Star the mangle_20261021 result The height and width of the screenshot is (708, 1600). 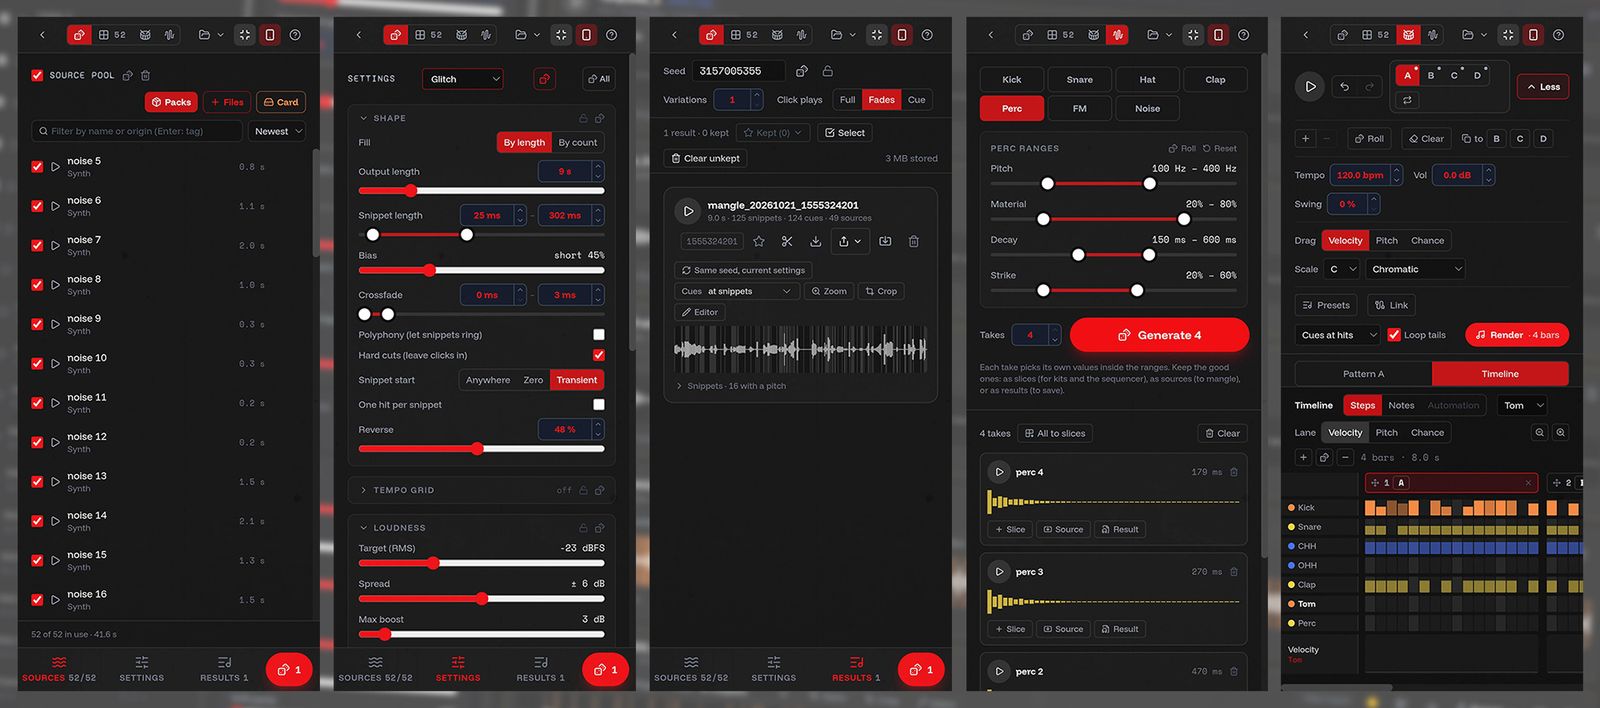[759, 241]
